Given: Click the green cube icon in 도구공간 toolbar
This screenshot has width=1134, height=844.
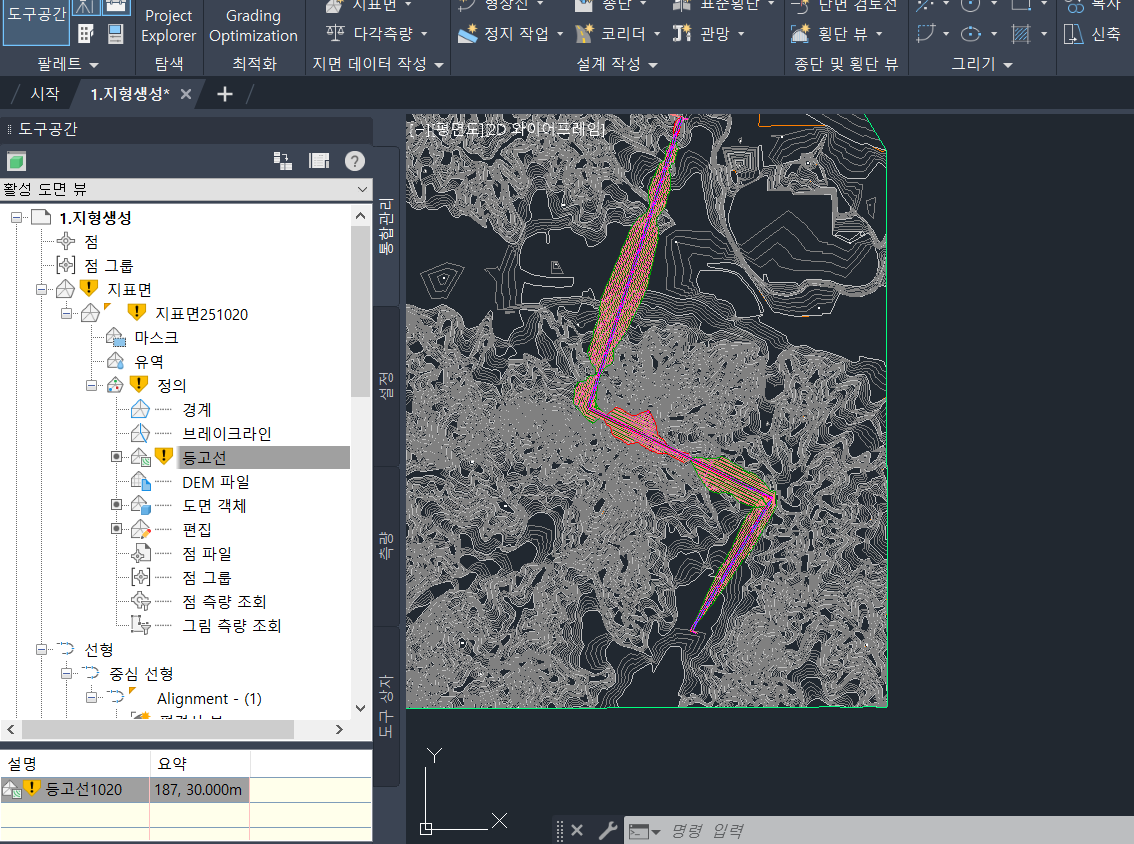Looking at the screenshot, I should [x=16, y=161].
